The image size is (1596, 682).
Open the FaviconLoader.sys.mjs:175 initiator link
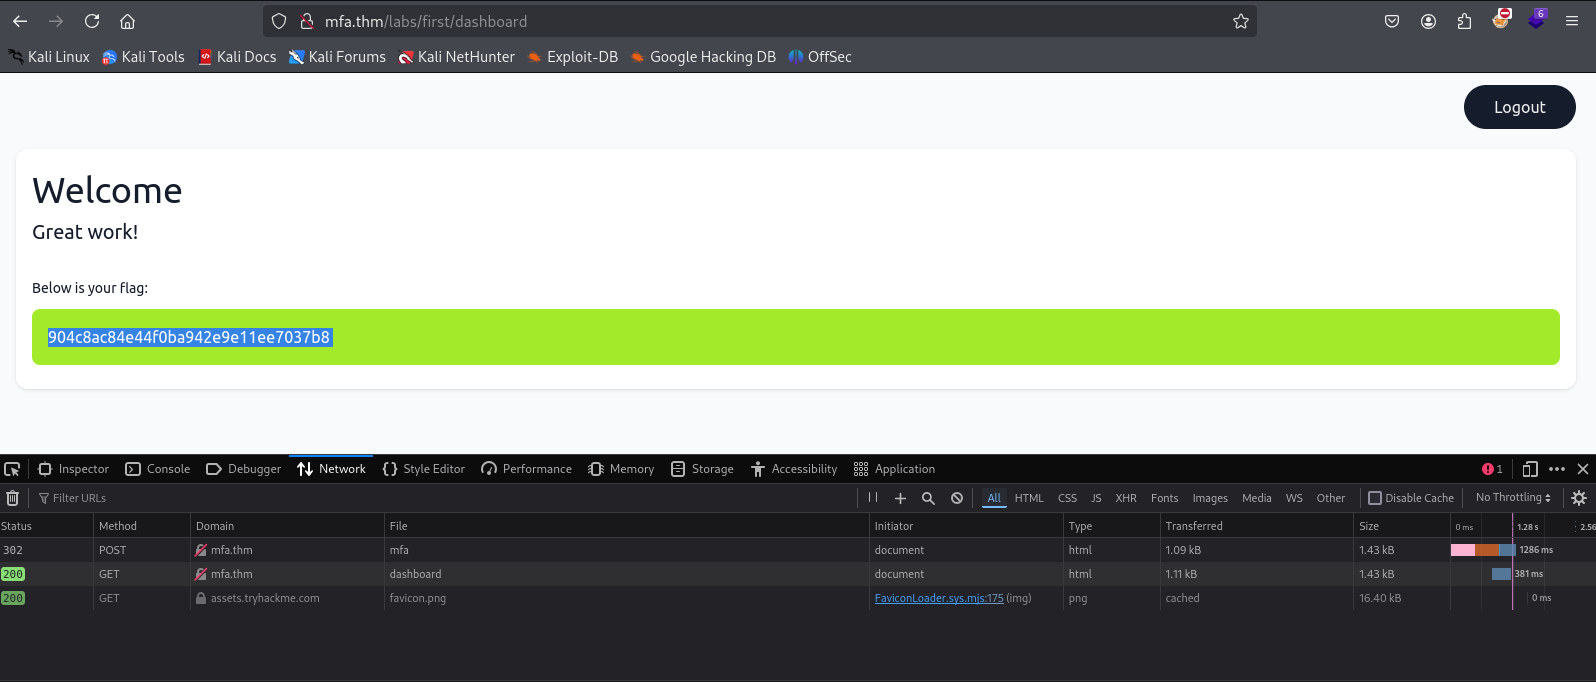point(939,598)
